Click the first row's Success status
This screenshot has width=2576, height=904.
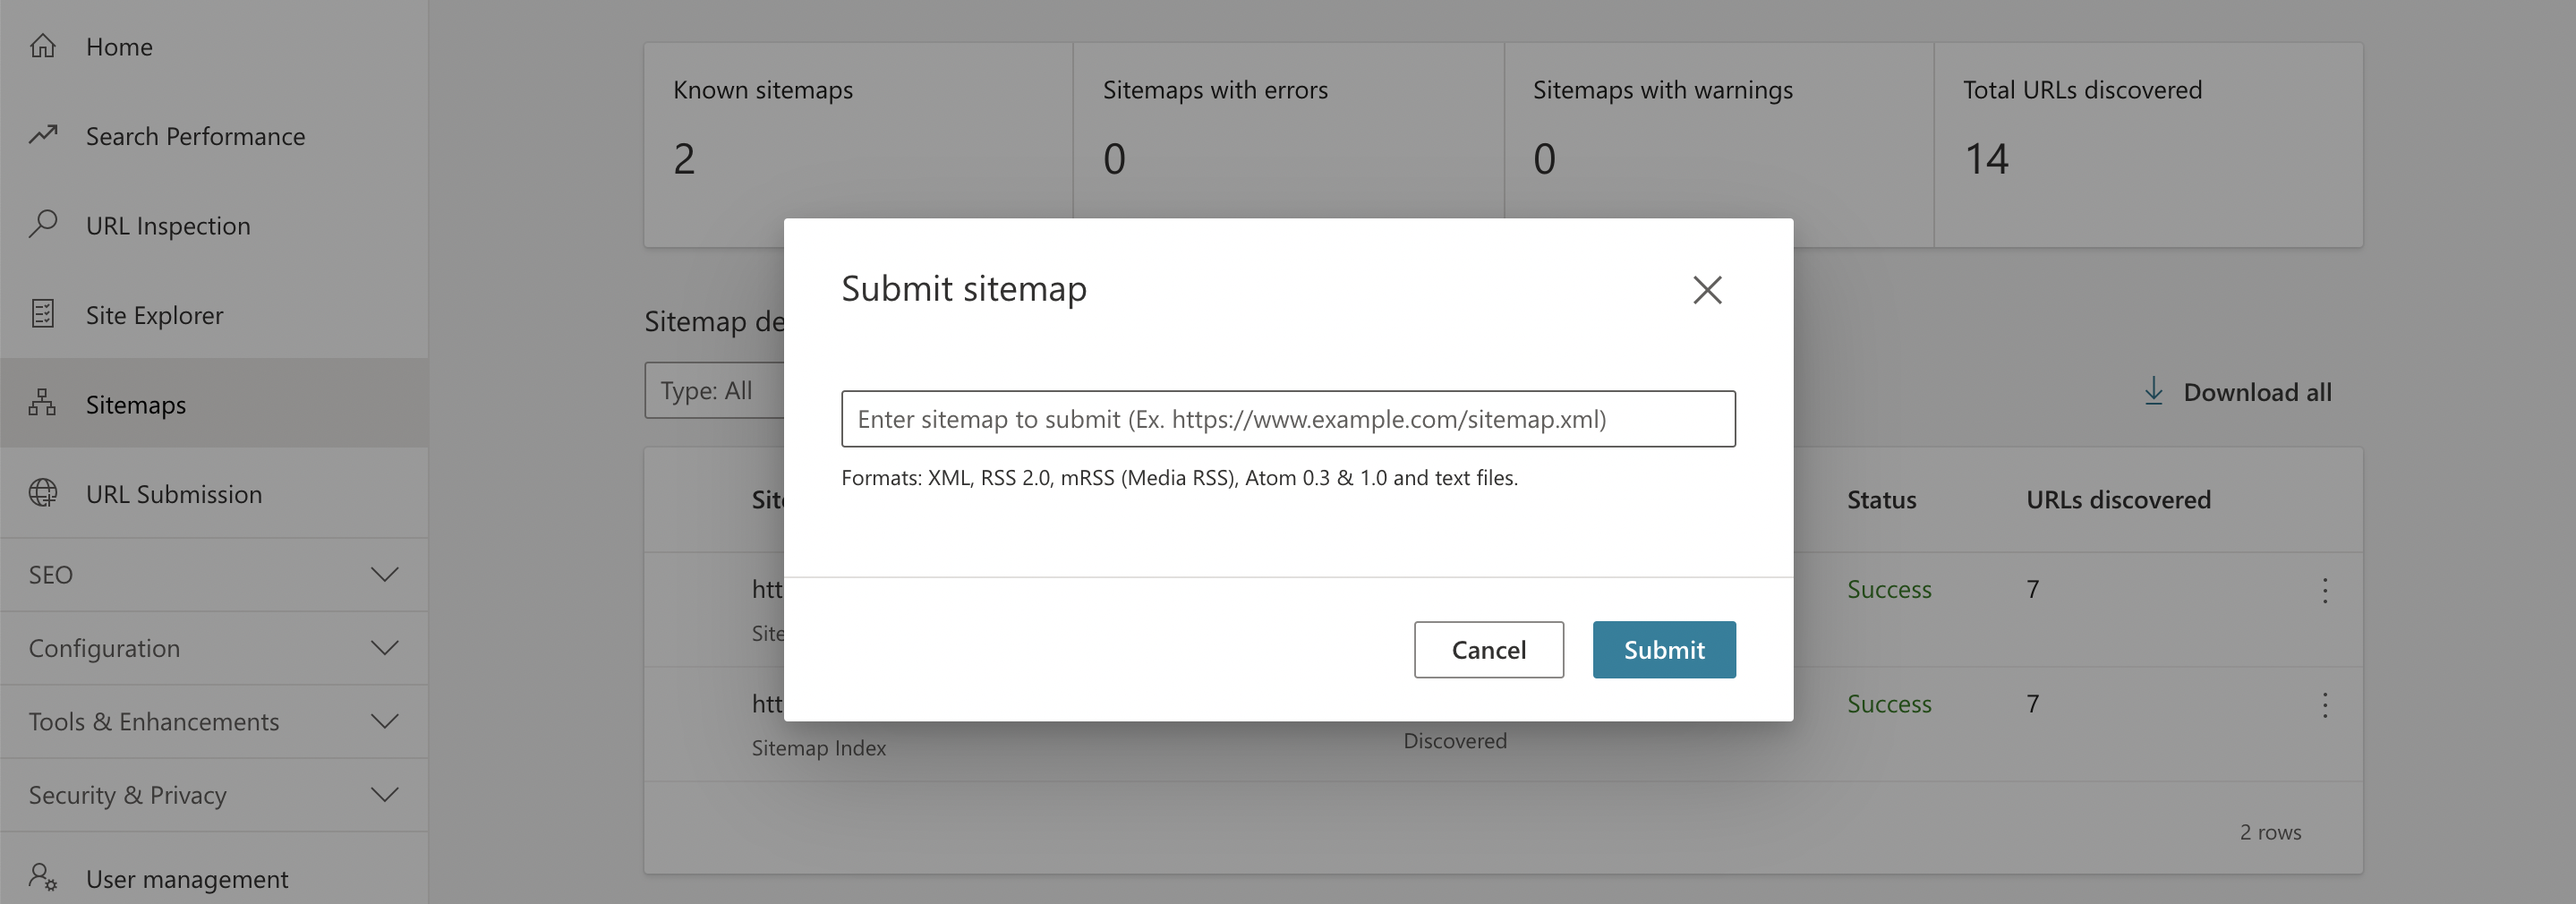(x=1889, y=589)
